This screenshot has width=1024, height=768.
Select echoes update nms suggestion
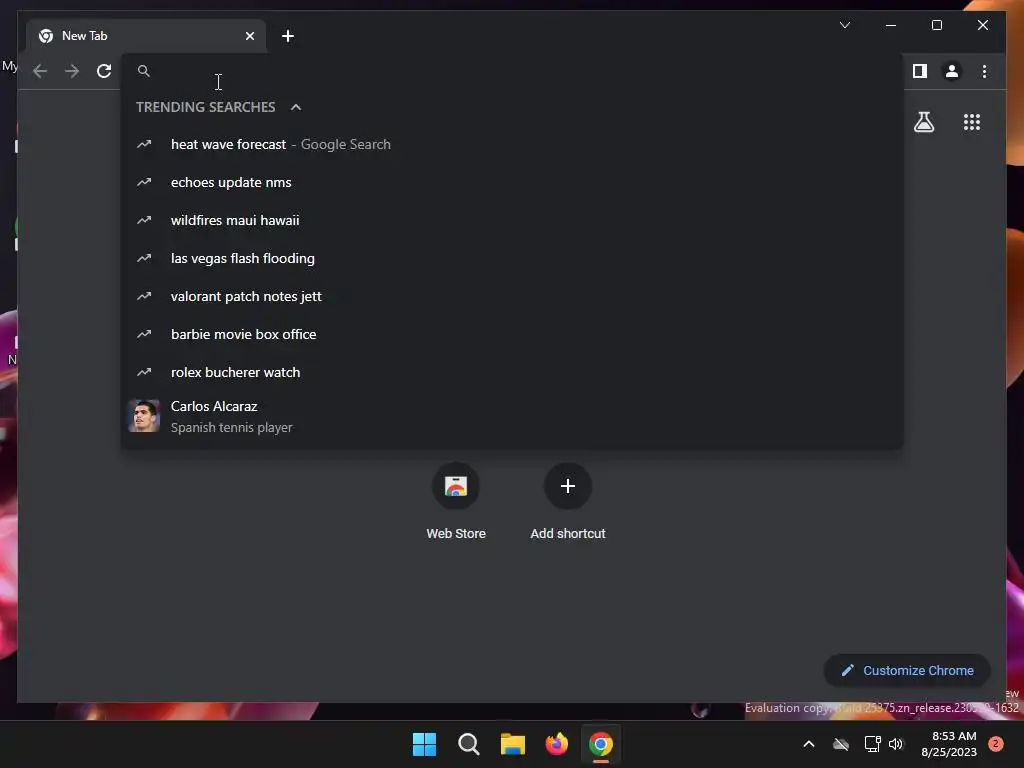tap(512, 182)
